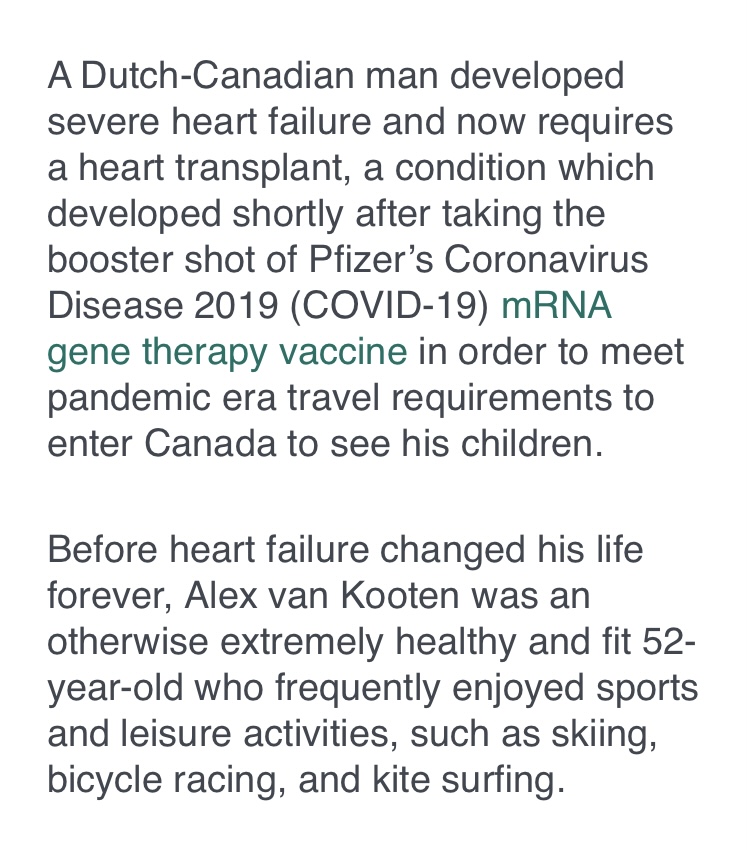Click the word 'Coronavirus' in first paragraph
This screenshot has width=749, height=850.
coord(546,259)
